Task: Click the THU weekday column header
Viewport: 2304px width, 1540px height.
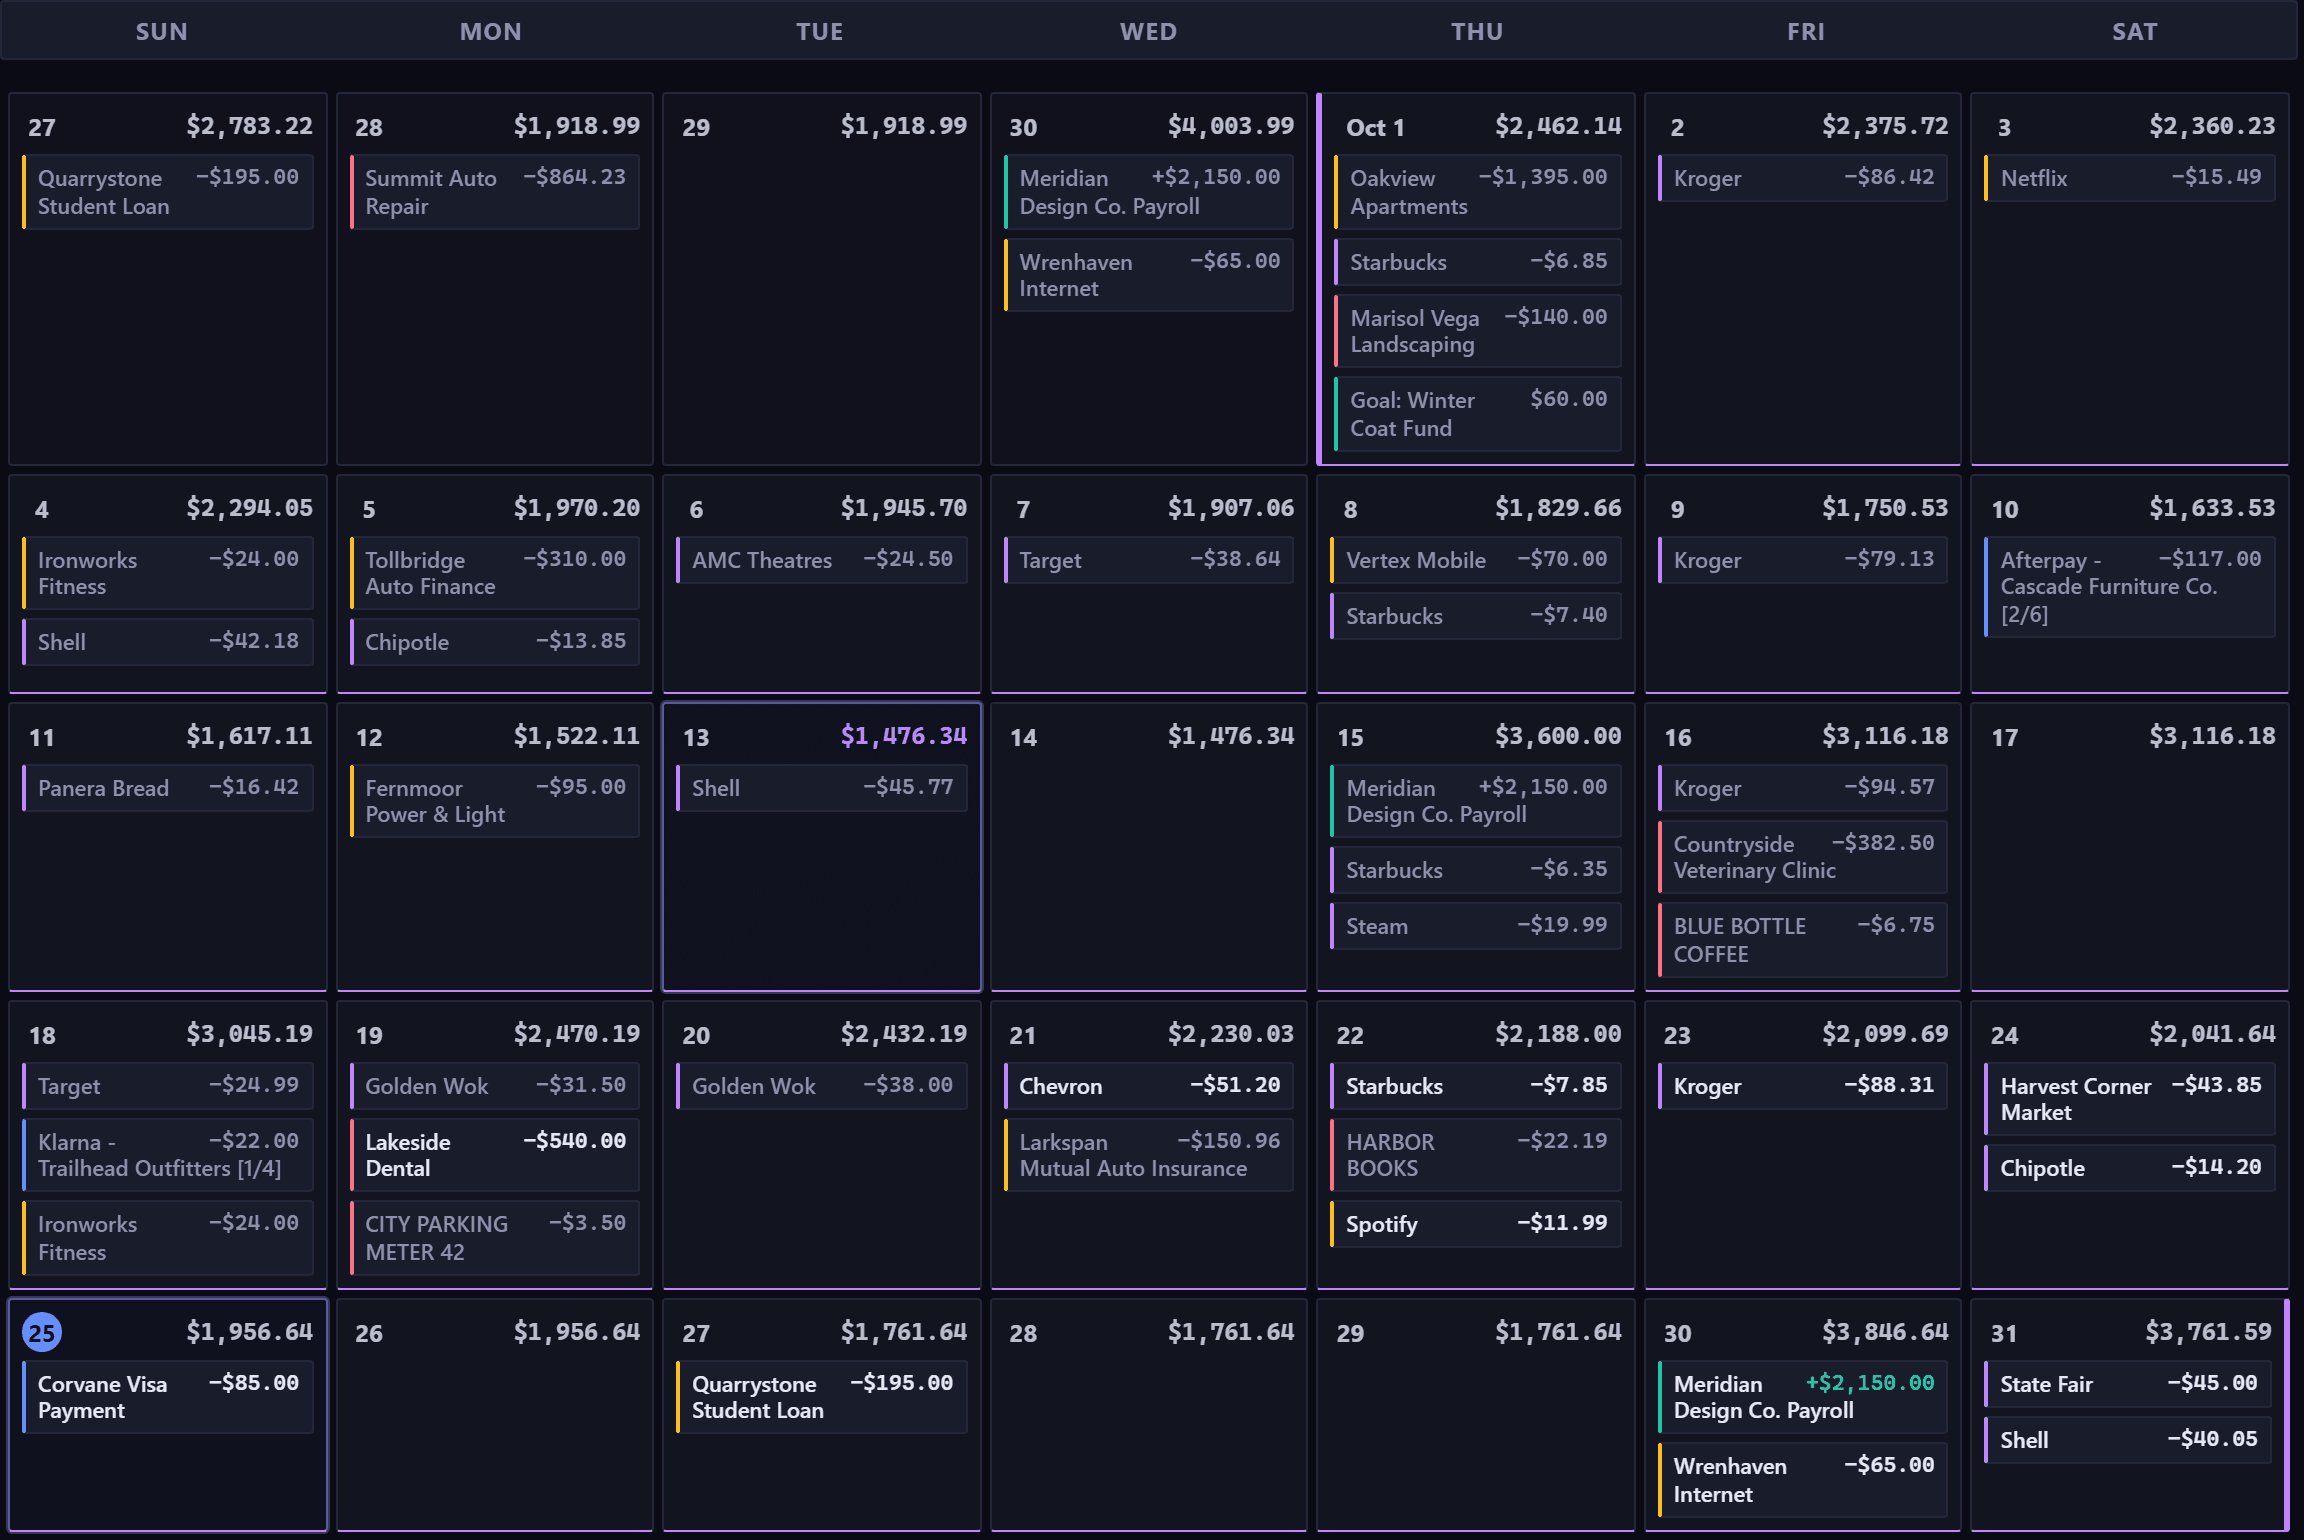Action: tap(1477, 32)
